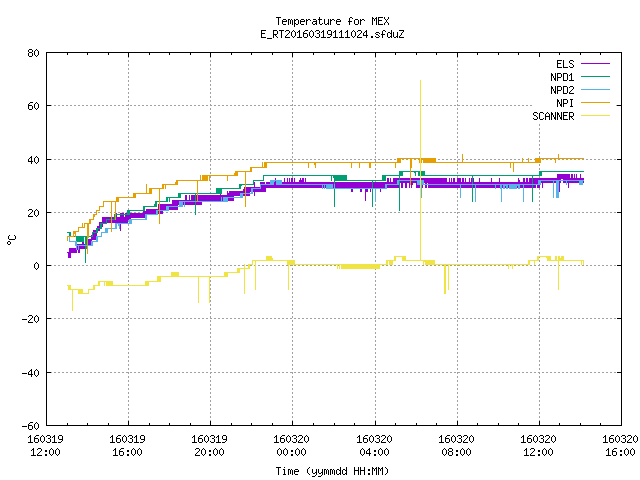Click the y-axis value 60

point(33,106)
